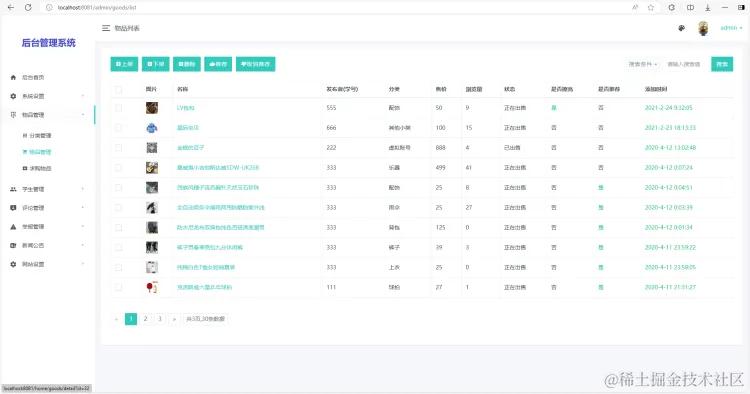Open item name link in publisher 222 row
750x394 pixels.
click(x=190, y=148)
